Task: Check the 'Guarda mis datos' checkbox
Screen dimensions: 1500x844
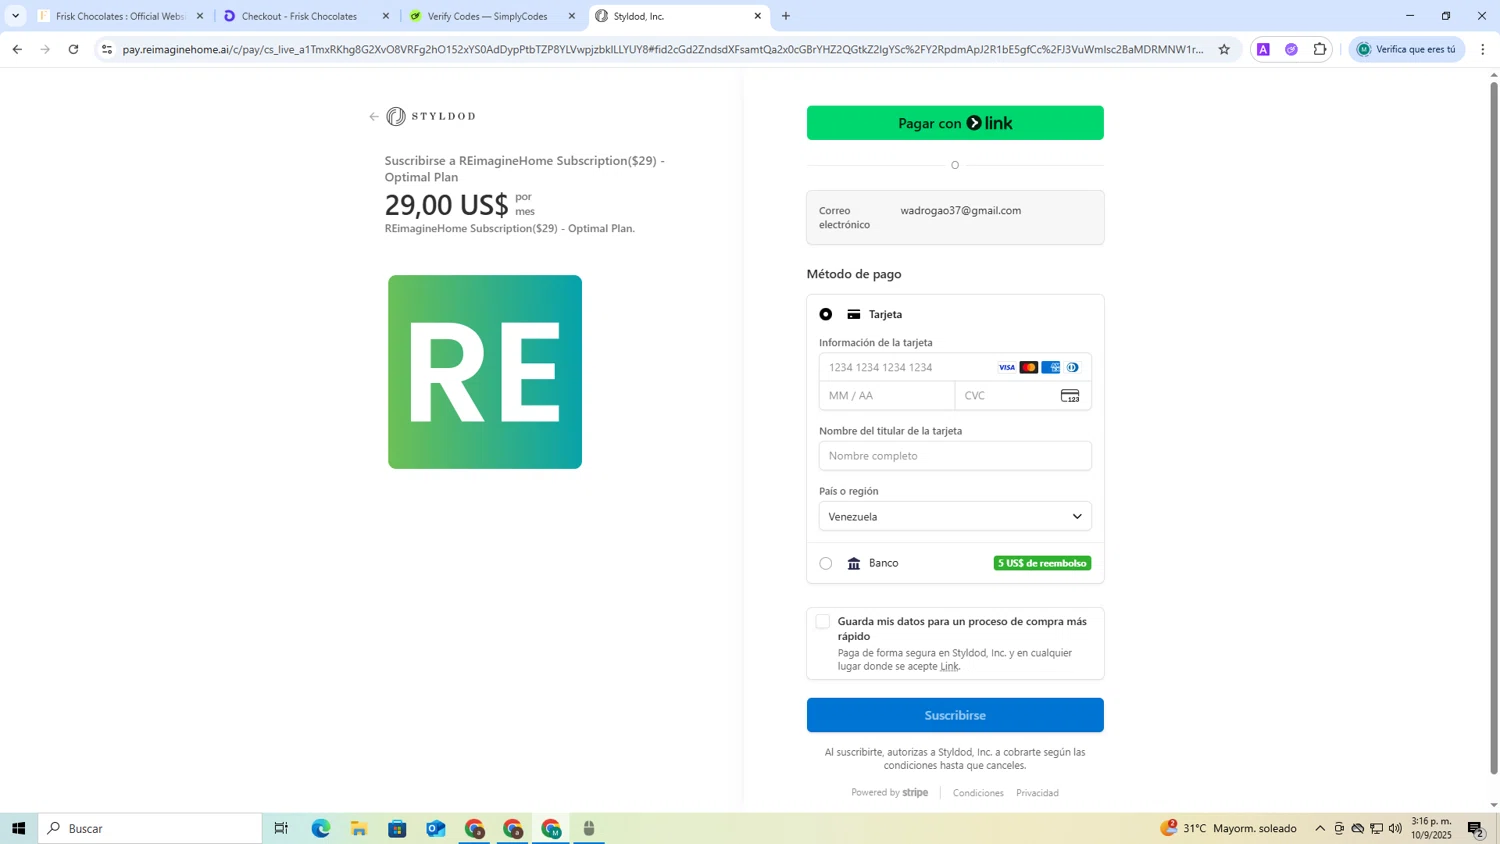Action: pyautogui.click(x=823, y=622)
